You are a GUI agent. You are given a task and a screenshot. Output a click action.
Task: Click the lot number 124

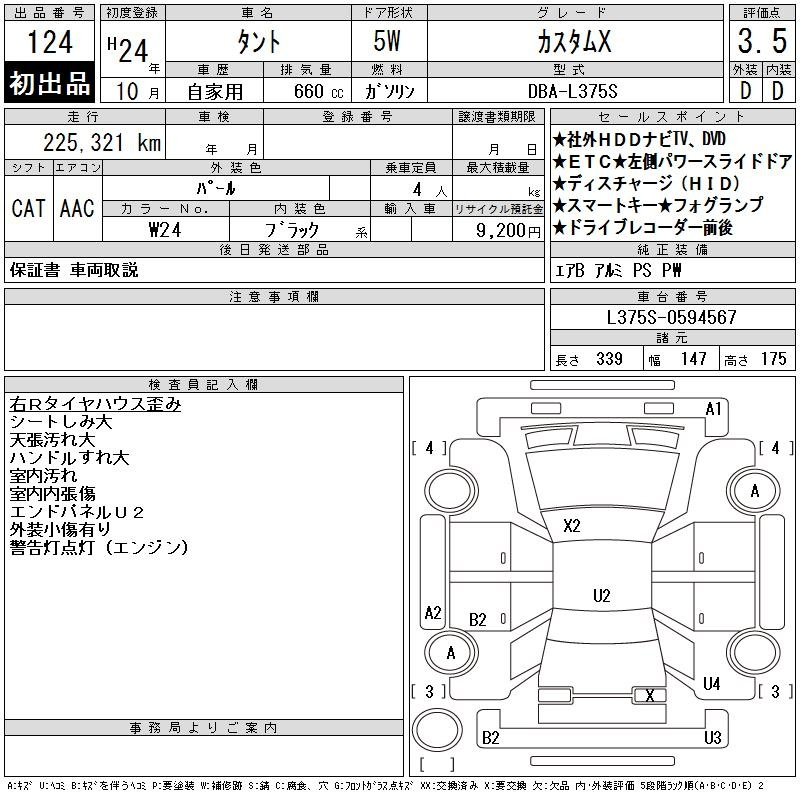50,43
